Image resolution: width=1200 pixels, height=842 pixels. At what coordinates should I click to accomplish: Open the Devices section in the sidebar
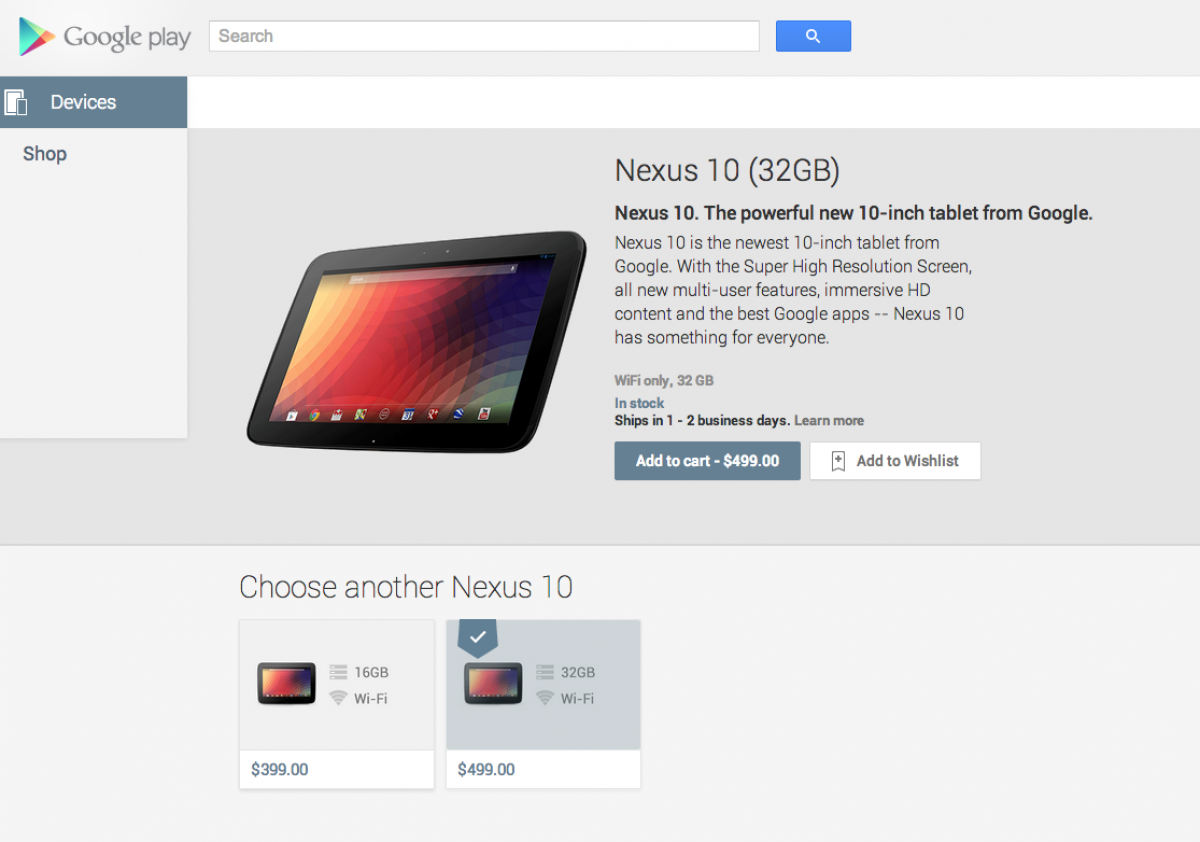[93, 102]
